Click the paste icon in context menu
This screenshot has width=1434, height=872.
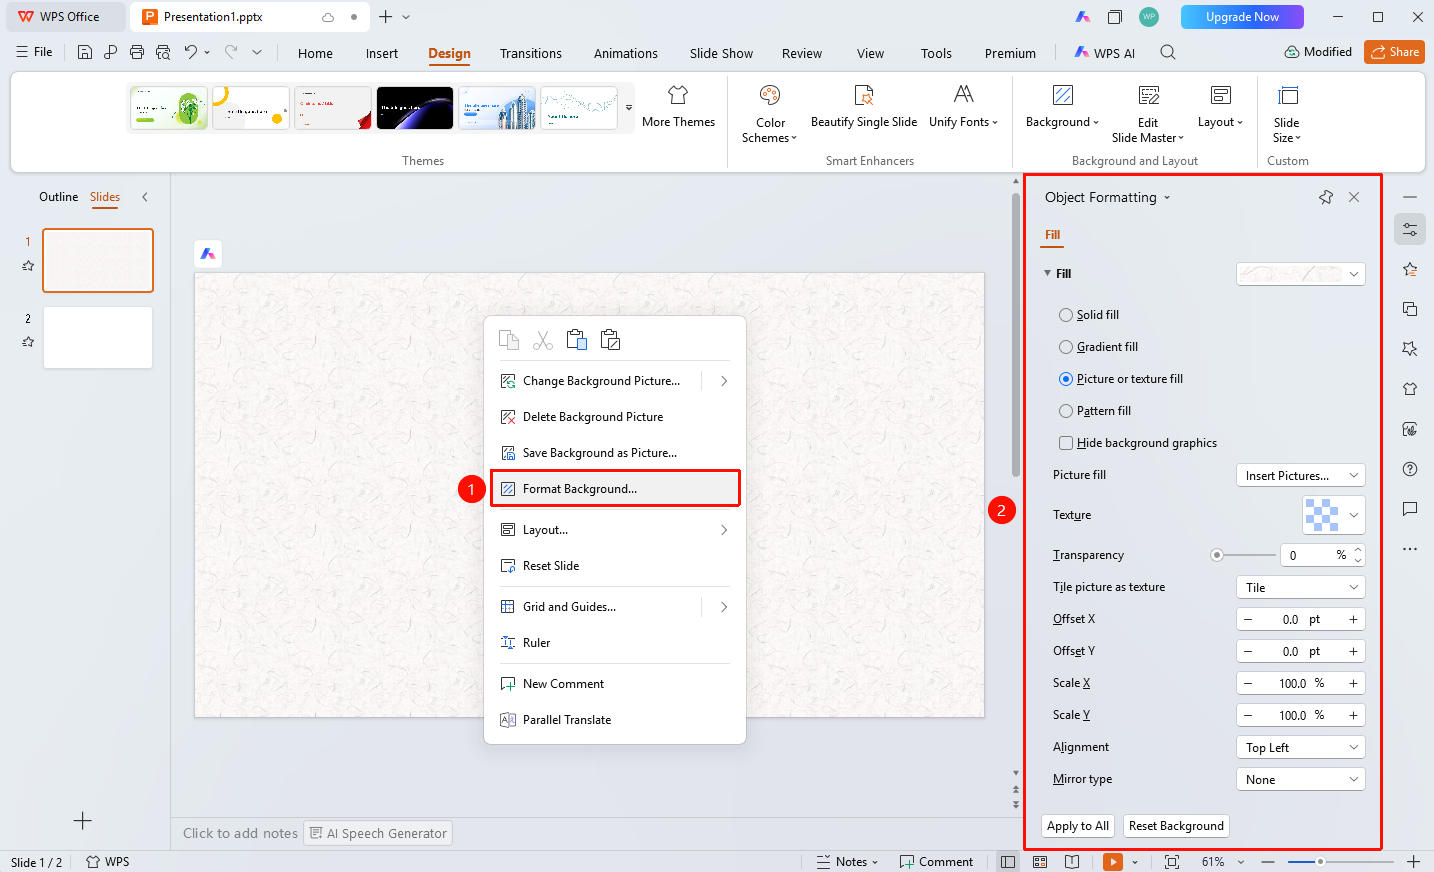(576, 340)
